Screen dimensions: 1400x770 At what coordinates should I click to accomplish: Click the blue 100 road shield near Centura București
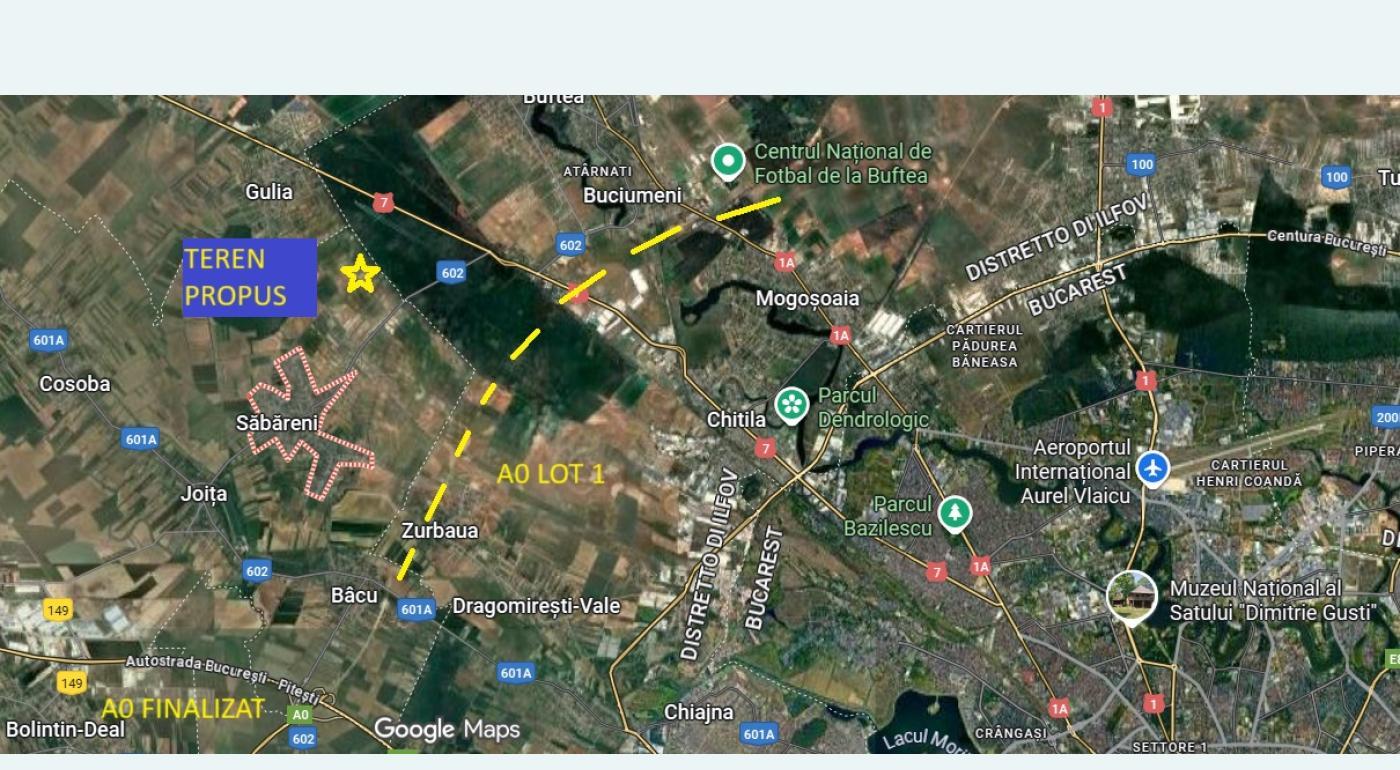click(1336, 177)
